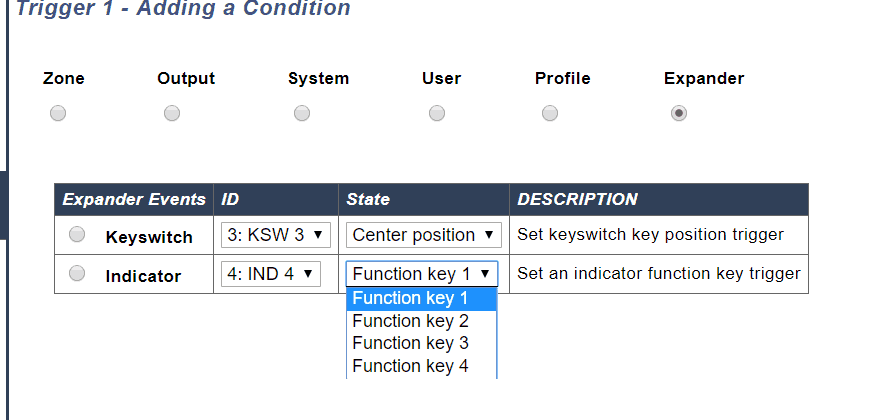This screenshot has width=870, height=420.
Task: Select the Output radio button
Action: pyautogui.click(x=172, y=114)
